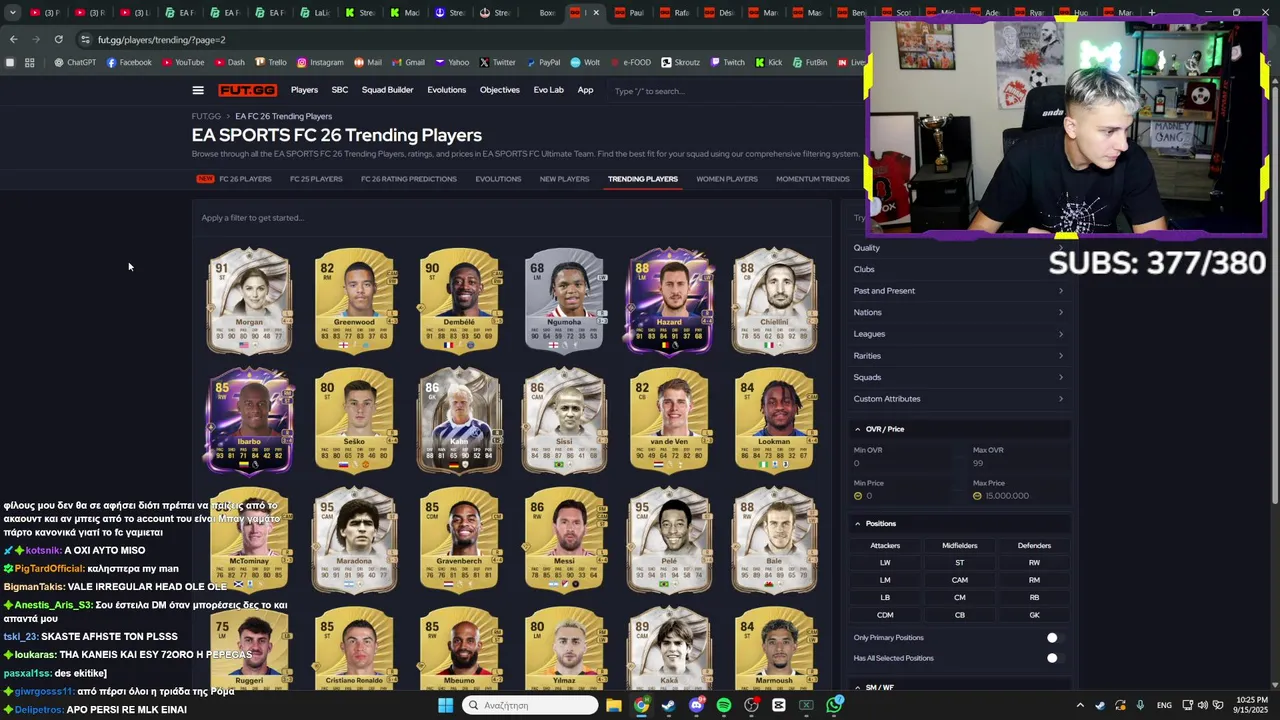Open the Kick bookmark
Screen dimensions: 1280x720
(769, 62)
